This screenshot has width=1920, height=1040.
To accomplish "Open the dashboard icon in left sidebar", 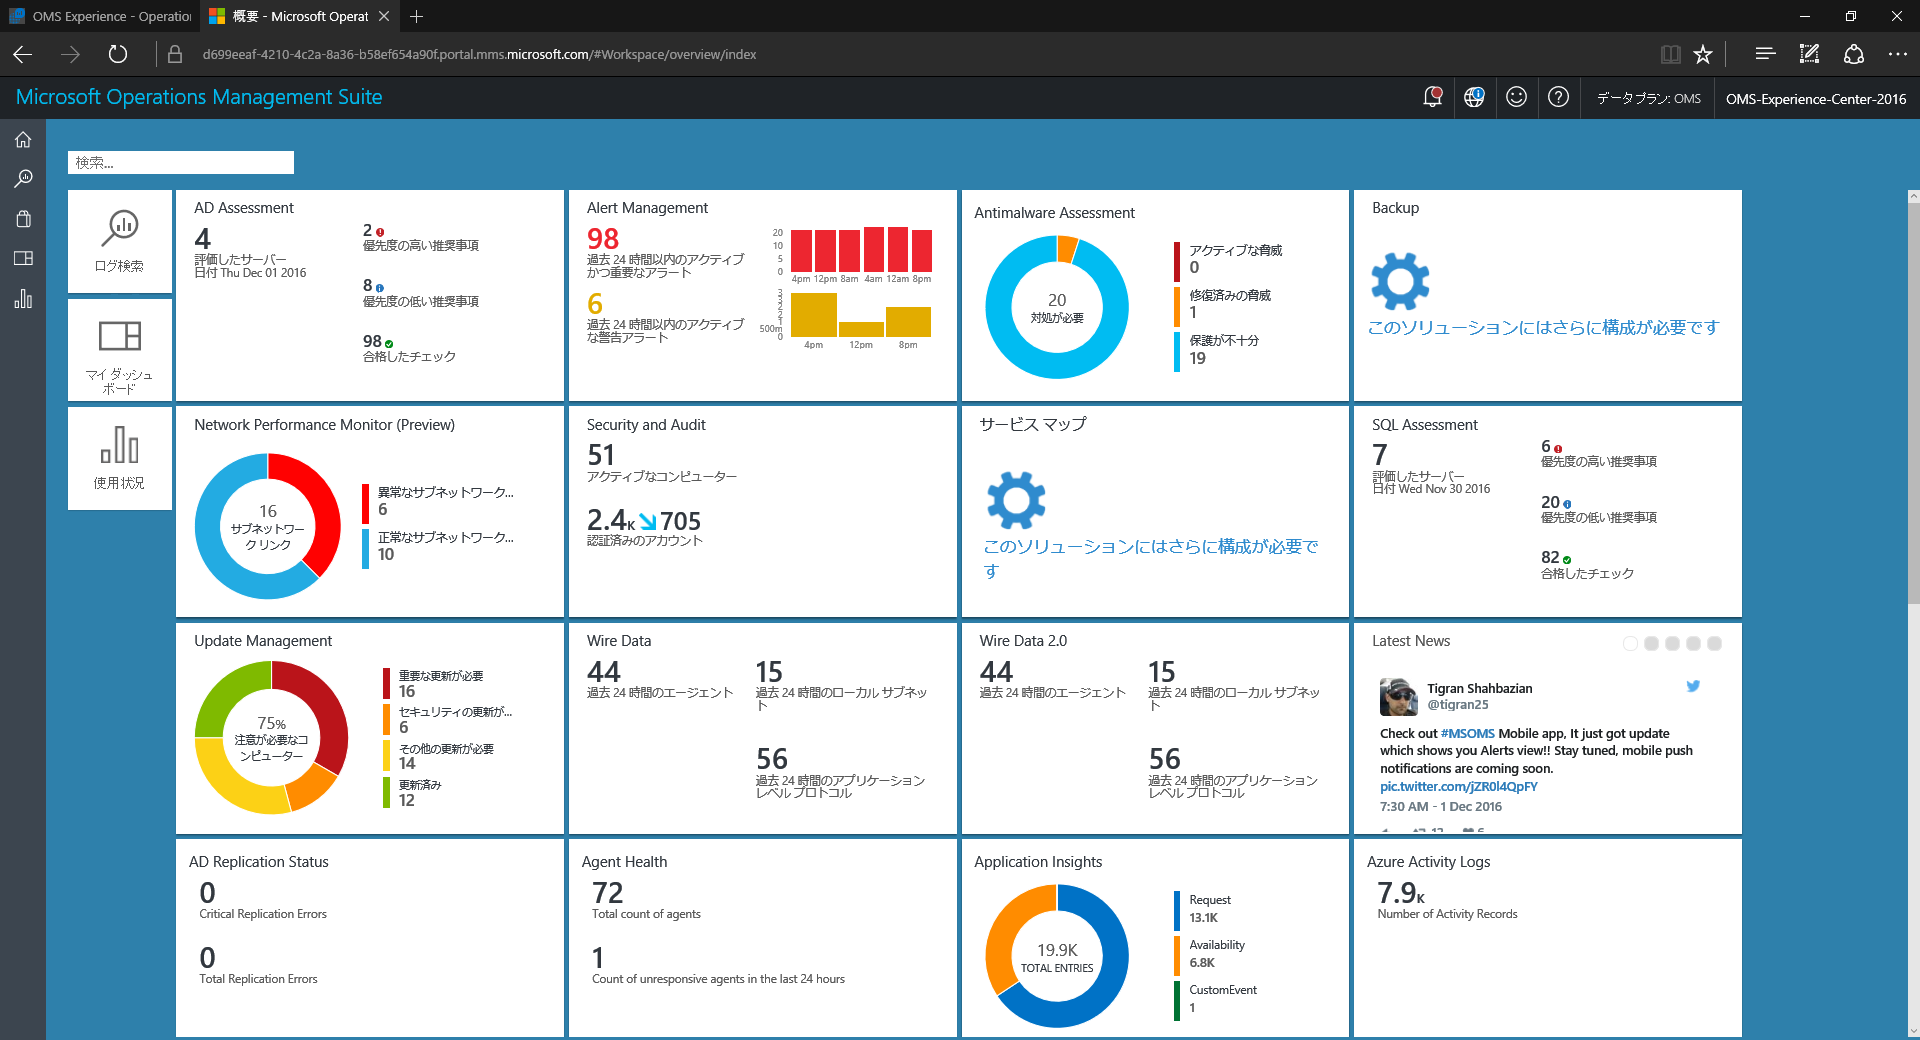I will 23,258.
